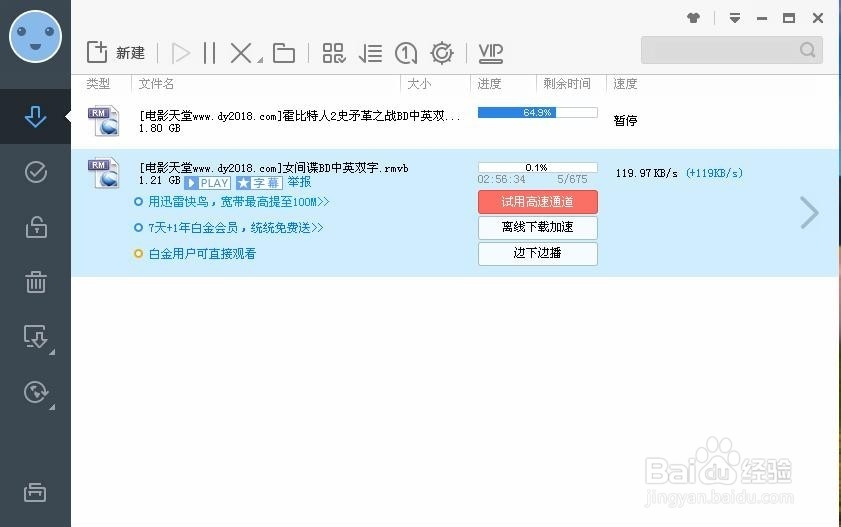Sort by 进度 column header
The width and height of the screenshot is (841, 527).
click(489, 84)
